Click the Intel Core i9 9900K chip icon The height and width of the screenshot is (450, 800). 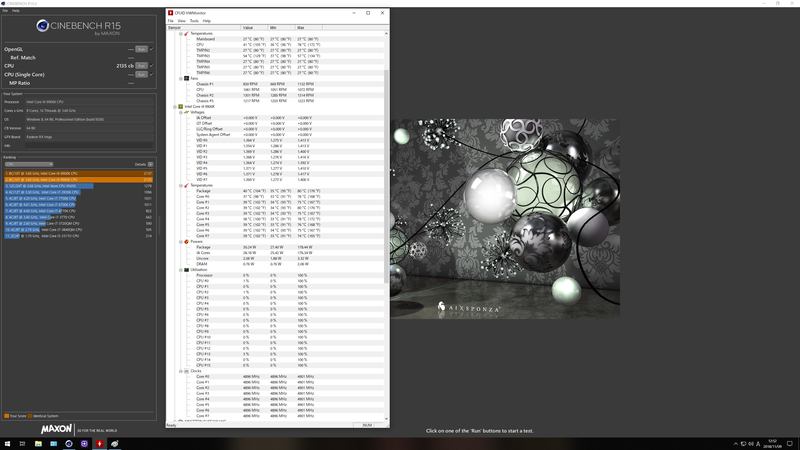tap(181, 107)
